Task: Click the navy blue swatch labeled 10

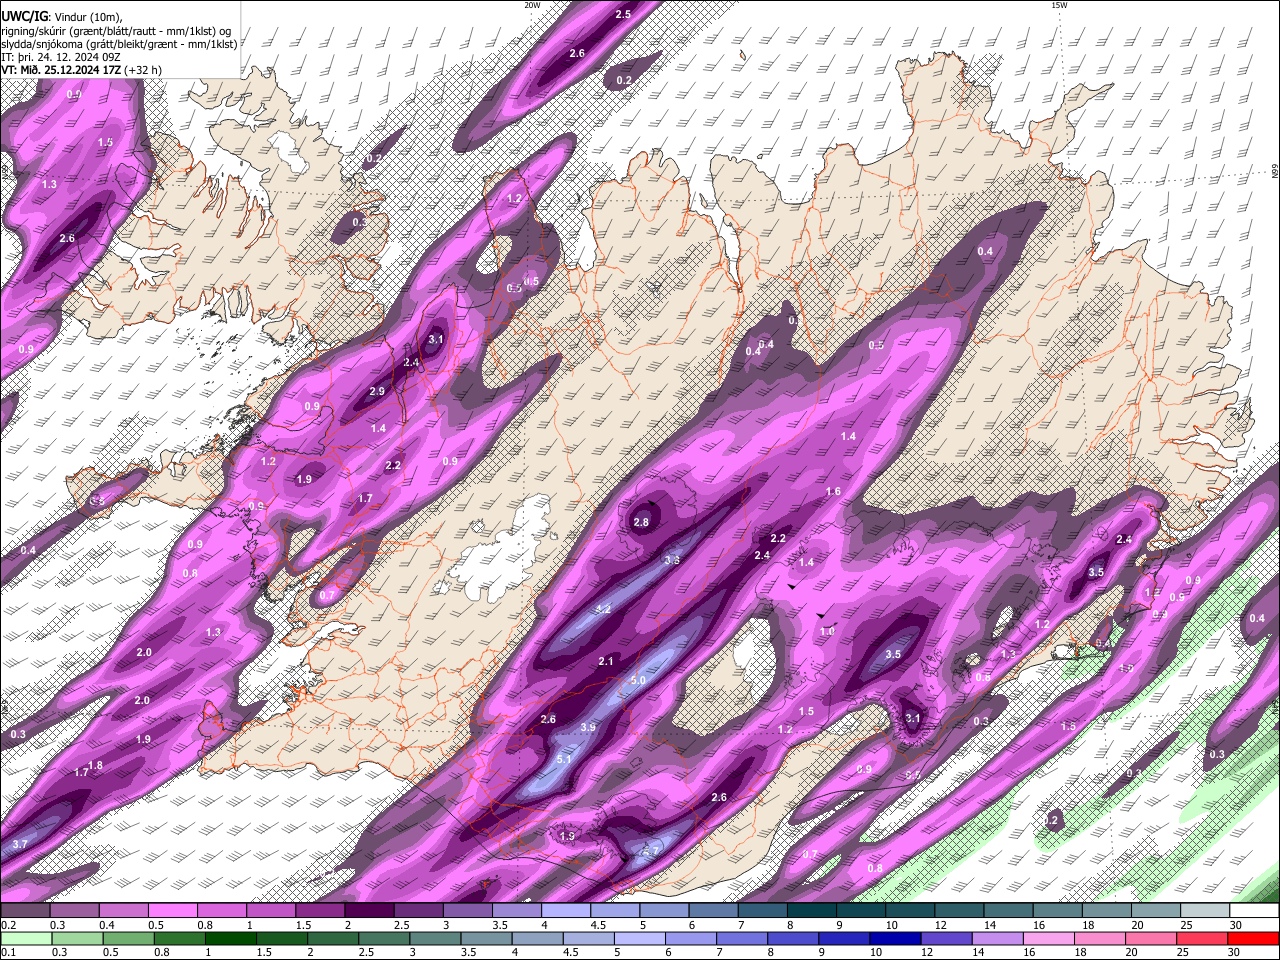Action: pos(895,938)
